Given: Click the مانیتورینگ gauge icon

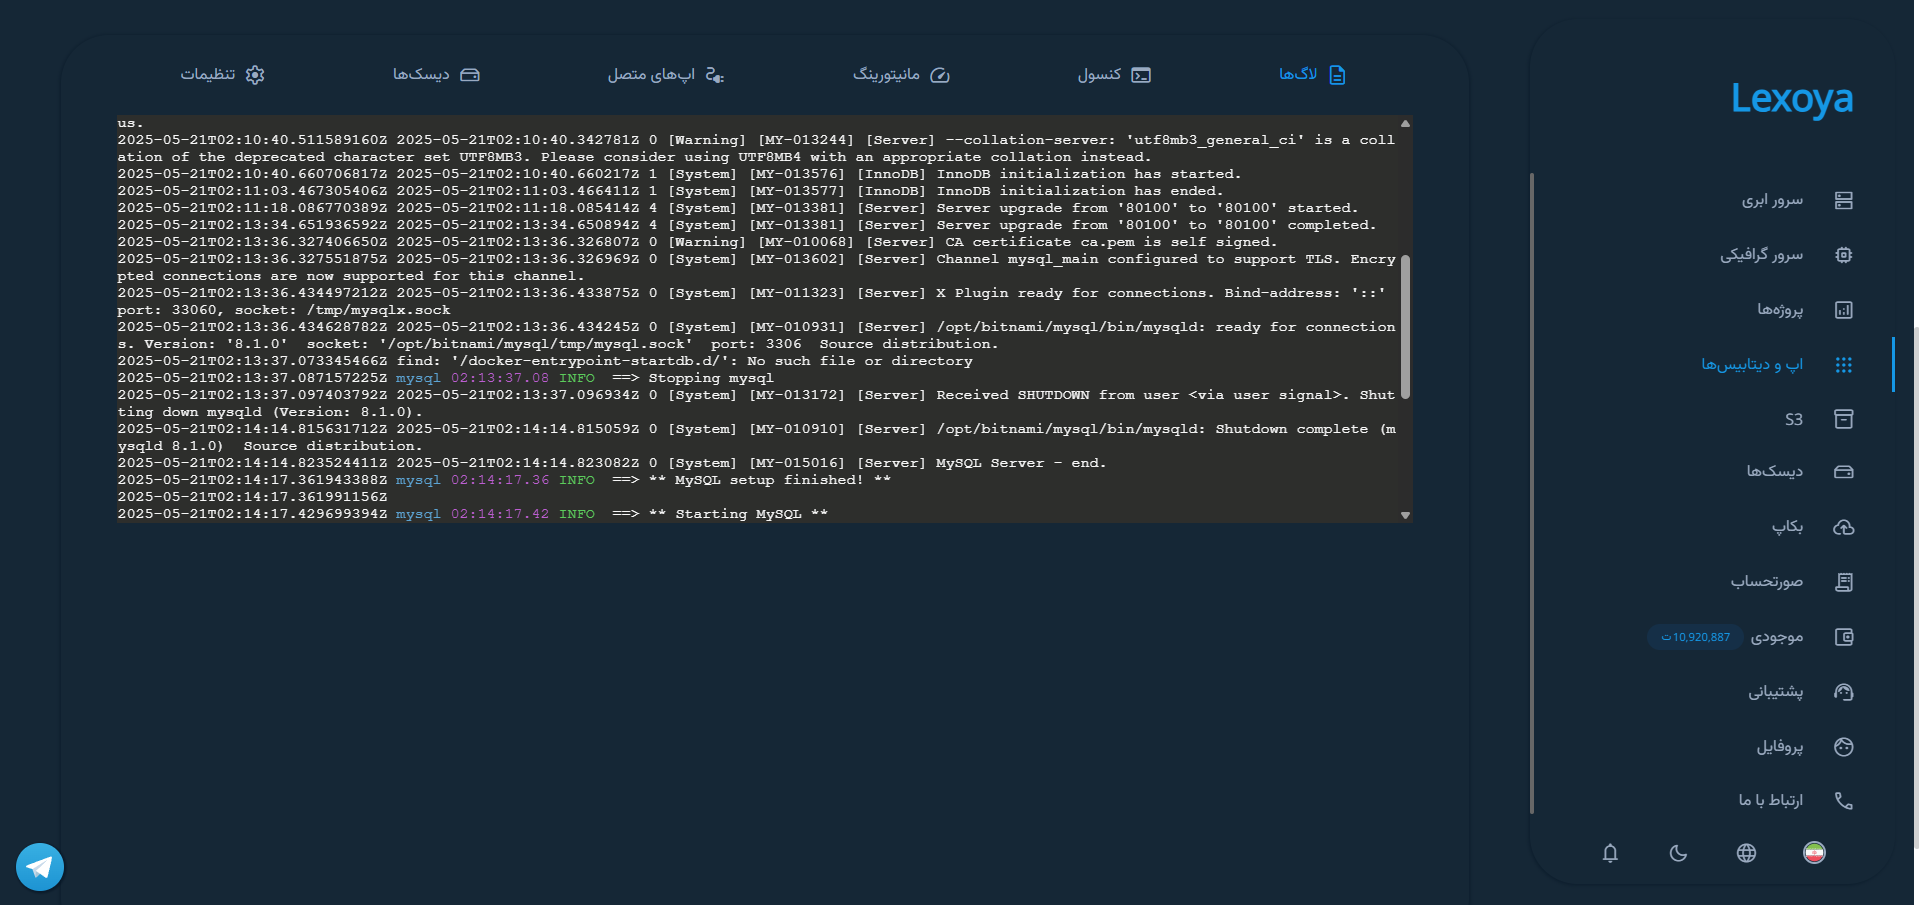Looking at the screenshot, I should 940,75.
